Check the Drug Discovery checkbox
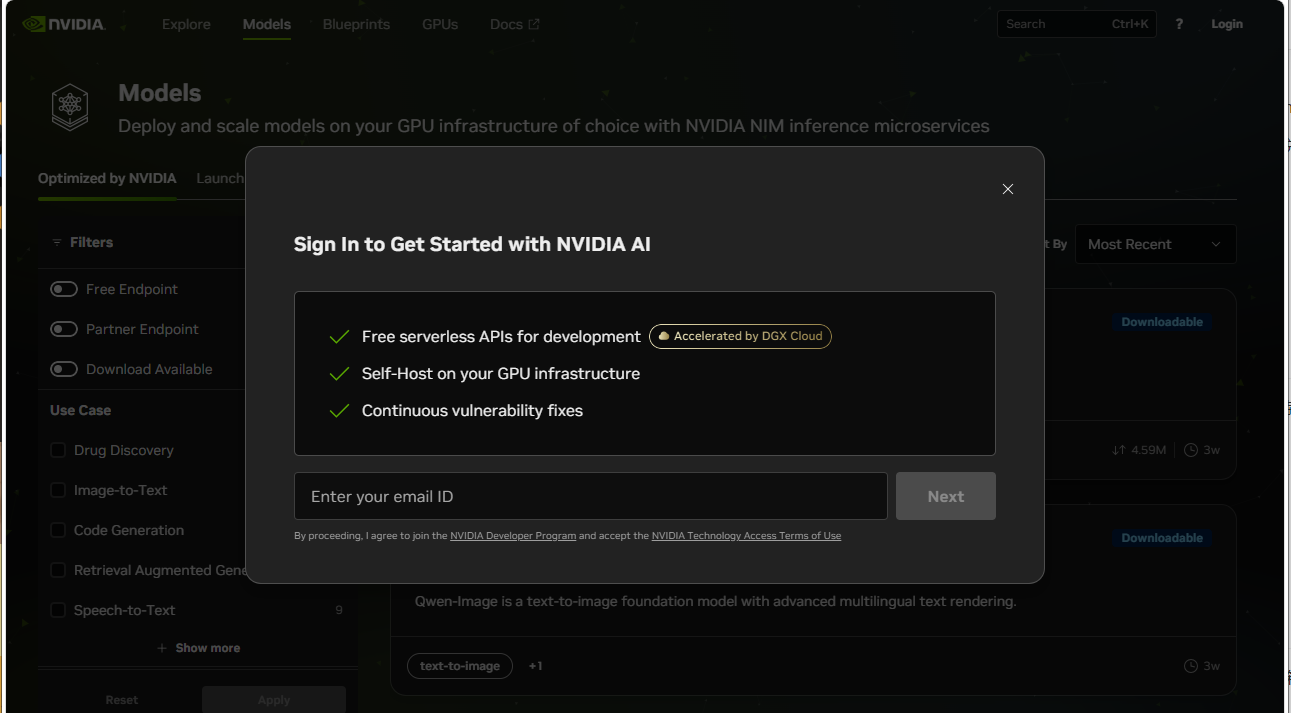Viewport: 1291px width, 713px height. [x=58, y=450]
